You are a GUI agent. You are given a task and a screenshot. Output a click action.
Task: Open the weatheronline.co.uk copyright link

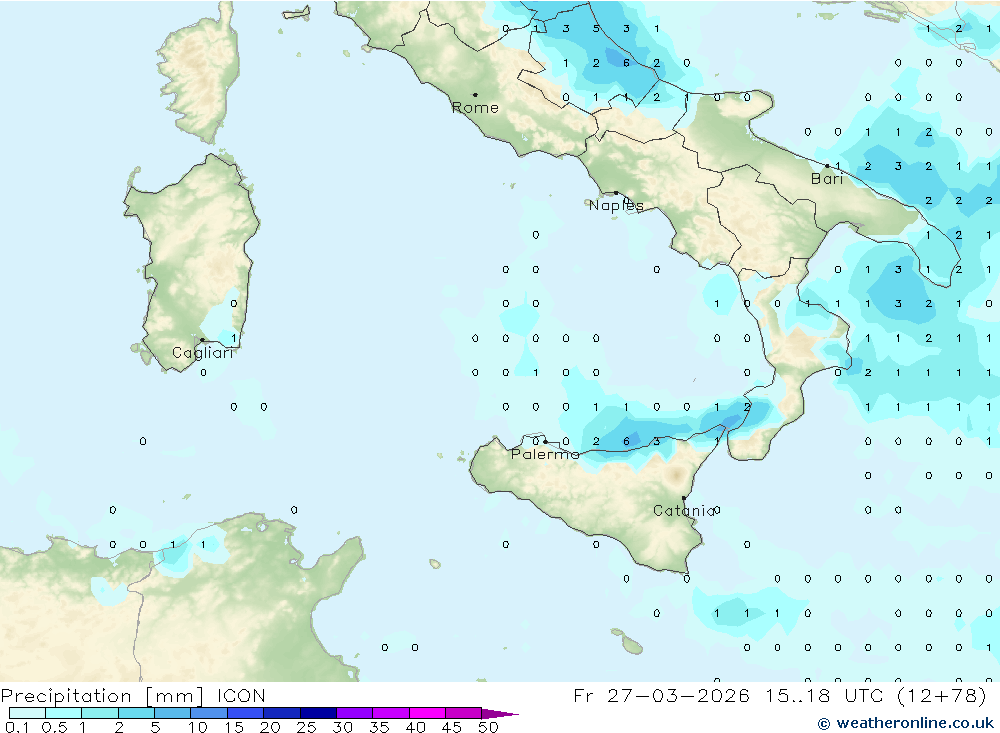click(906, 723)
